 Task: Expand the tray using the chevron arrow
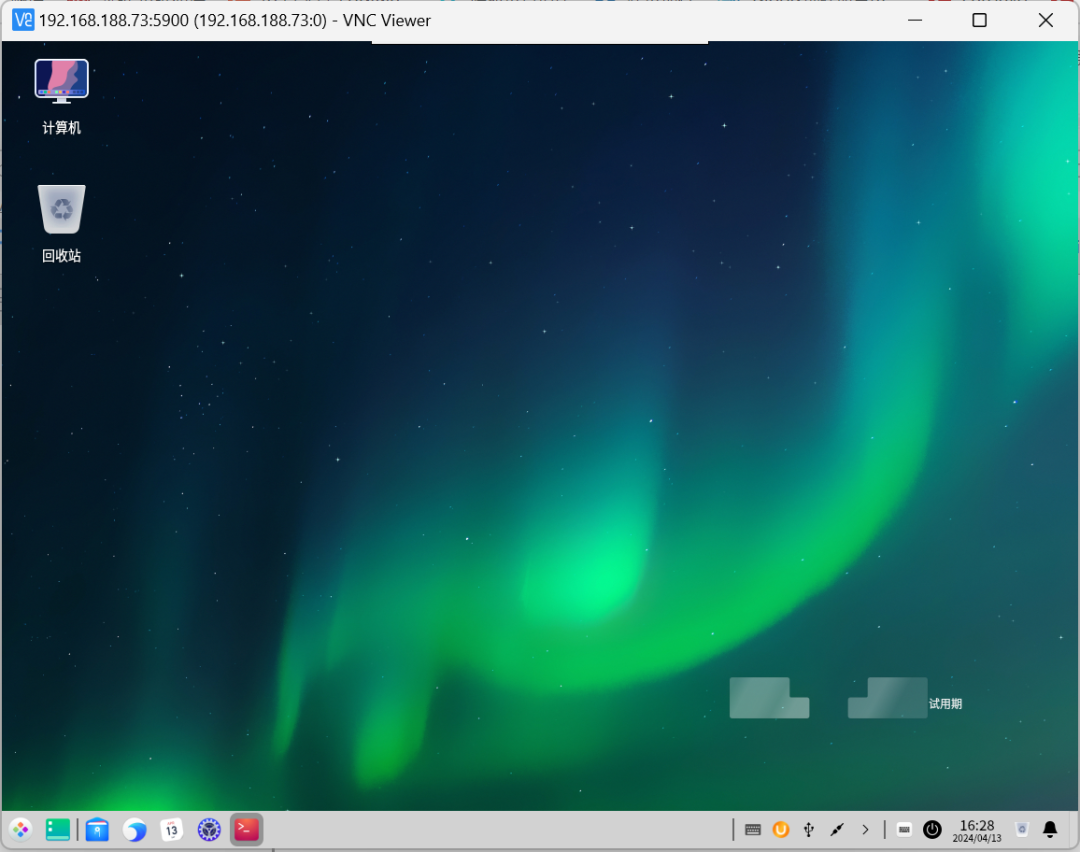click(x=865, y=829)
